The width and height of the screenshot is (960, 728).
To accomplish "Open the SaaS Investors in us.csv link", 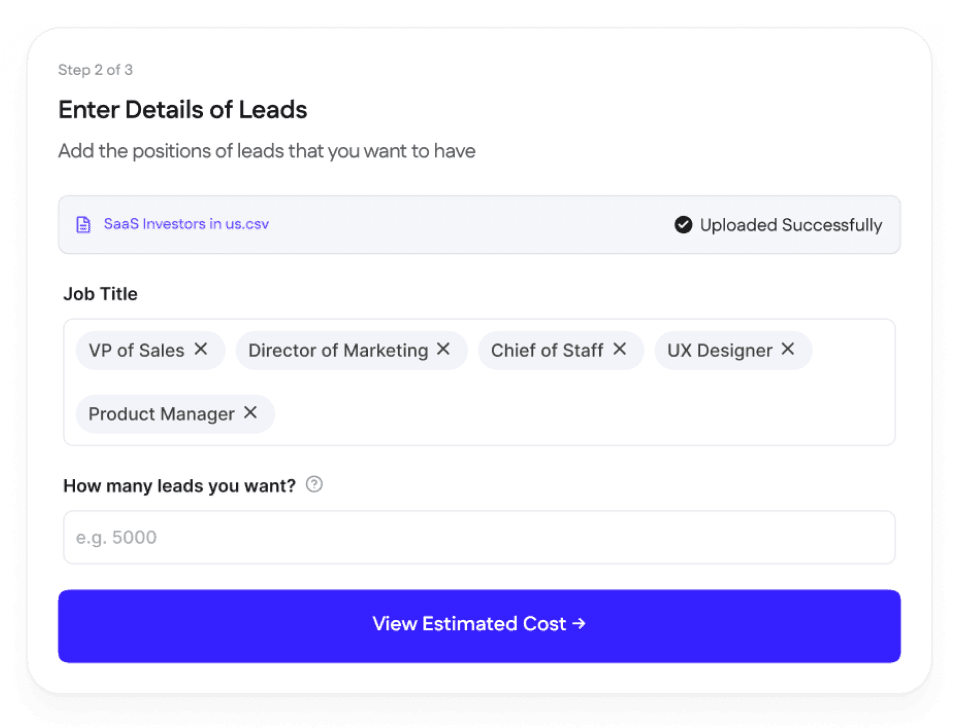I will pos(186,224).
